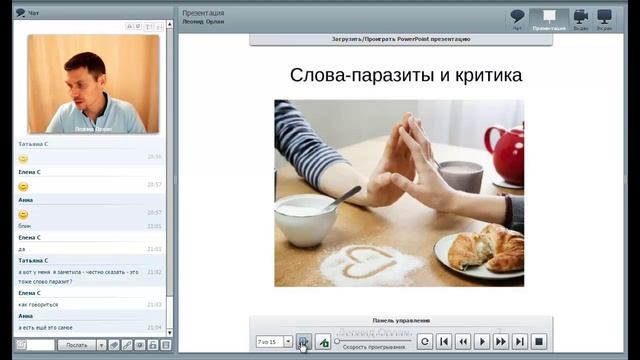Image resolution: width=640 pixels, height=360 pixels.
Task: Jump to the last slide button
Action: (520, 342)
